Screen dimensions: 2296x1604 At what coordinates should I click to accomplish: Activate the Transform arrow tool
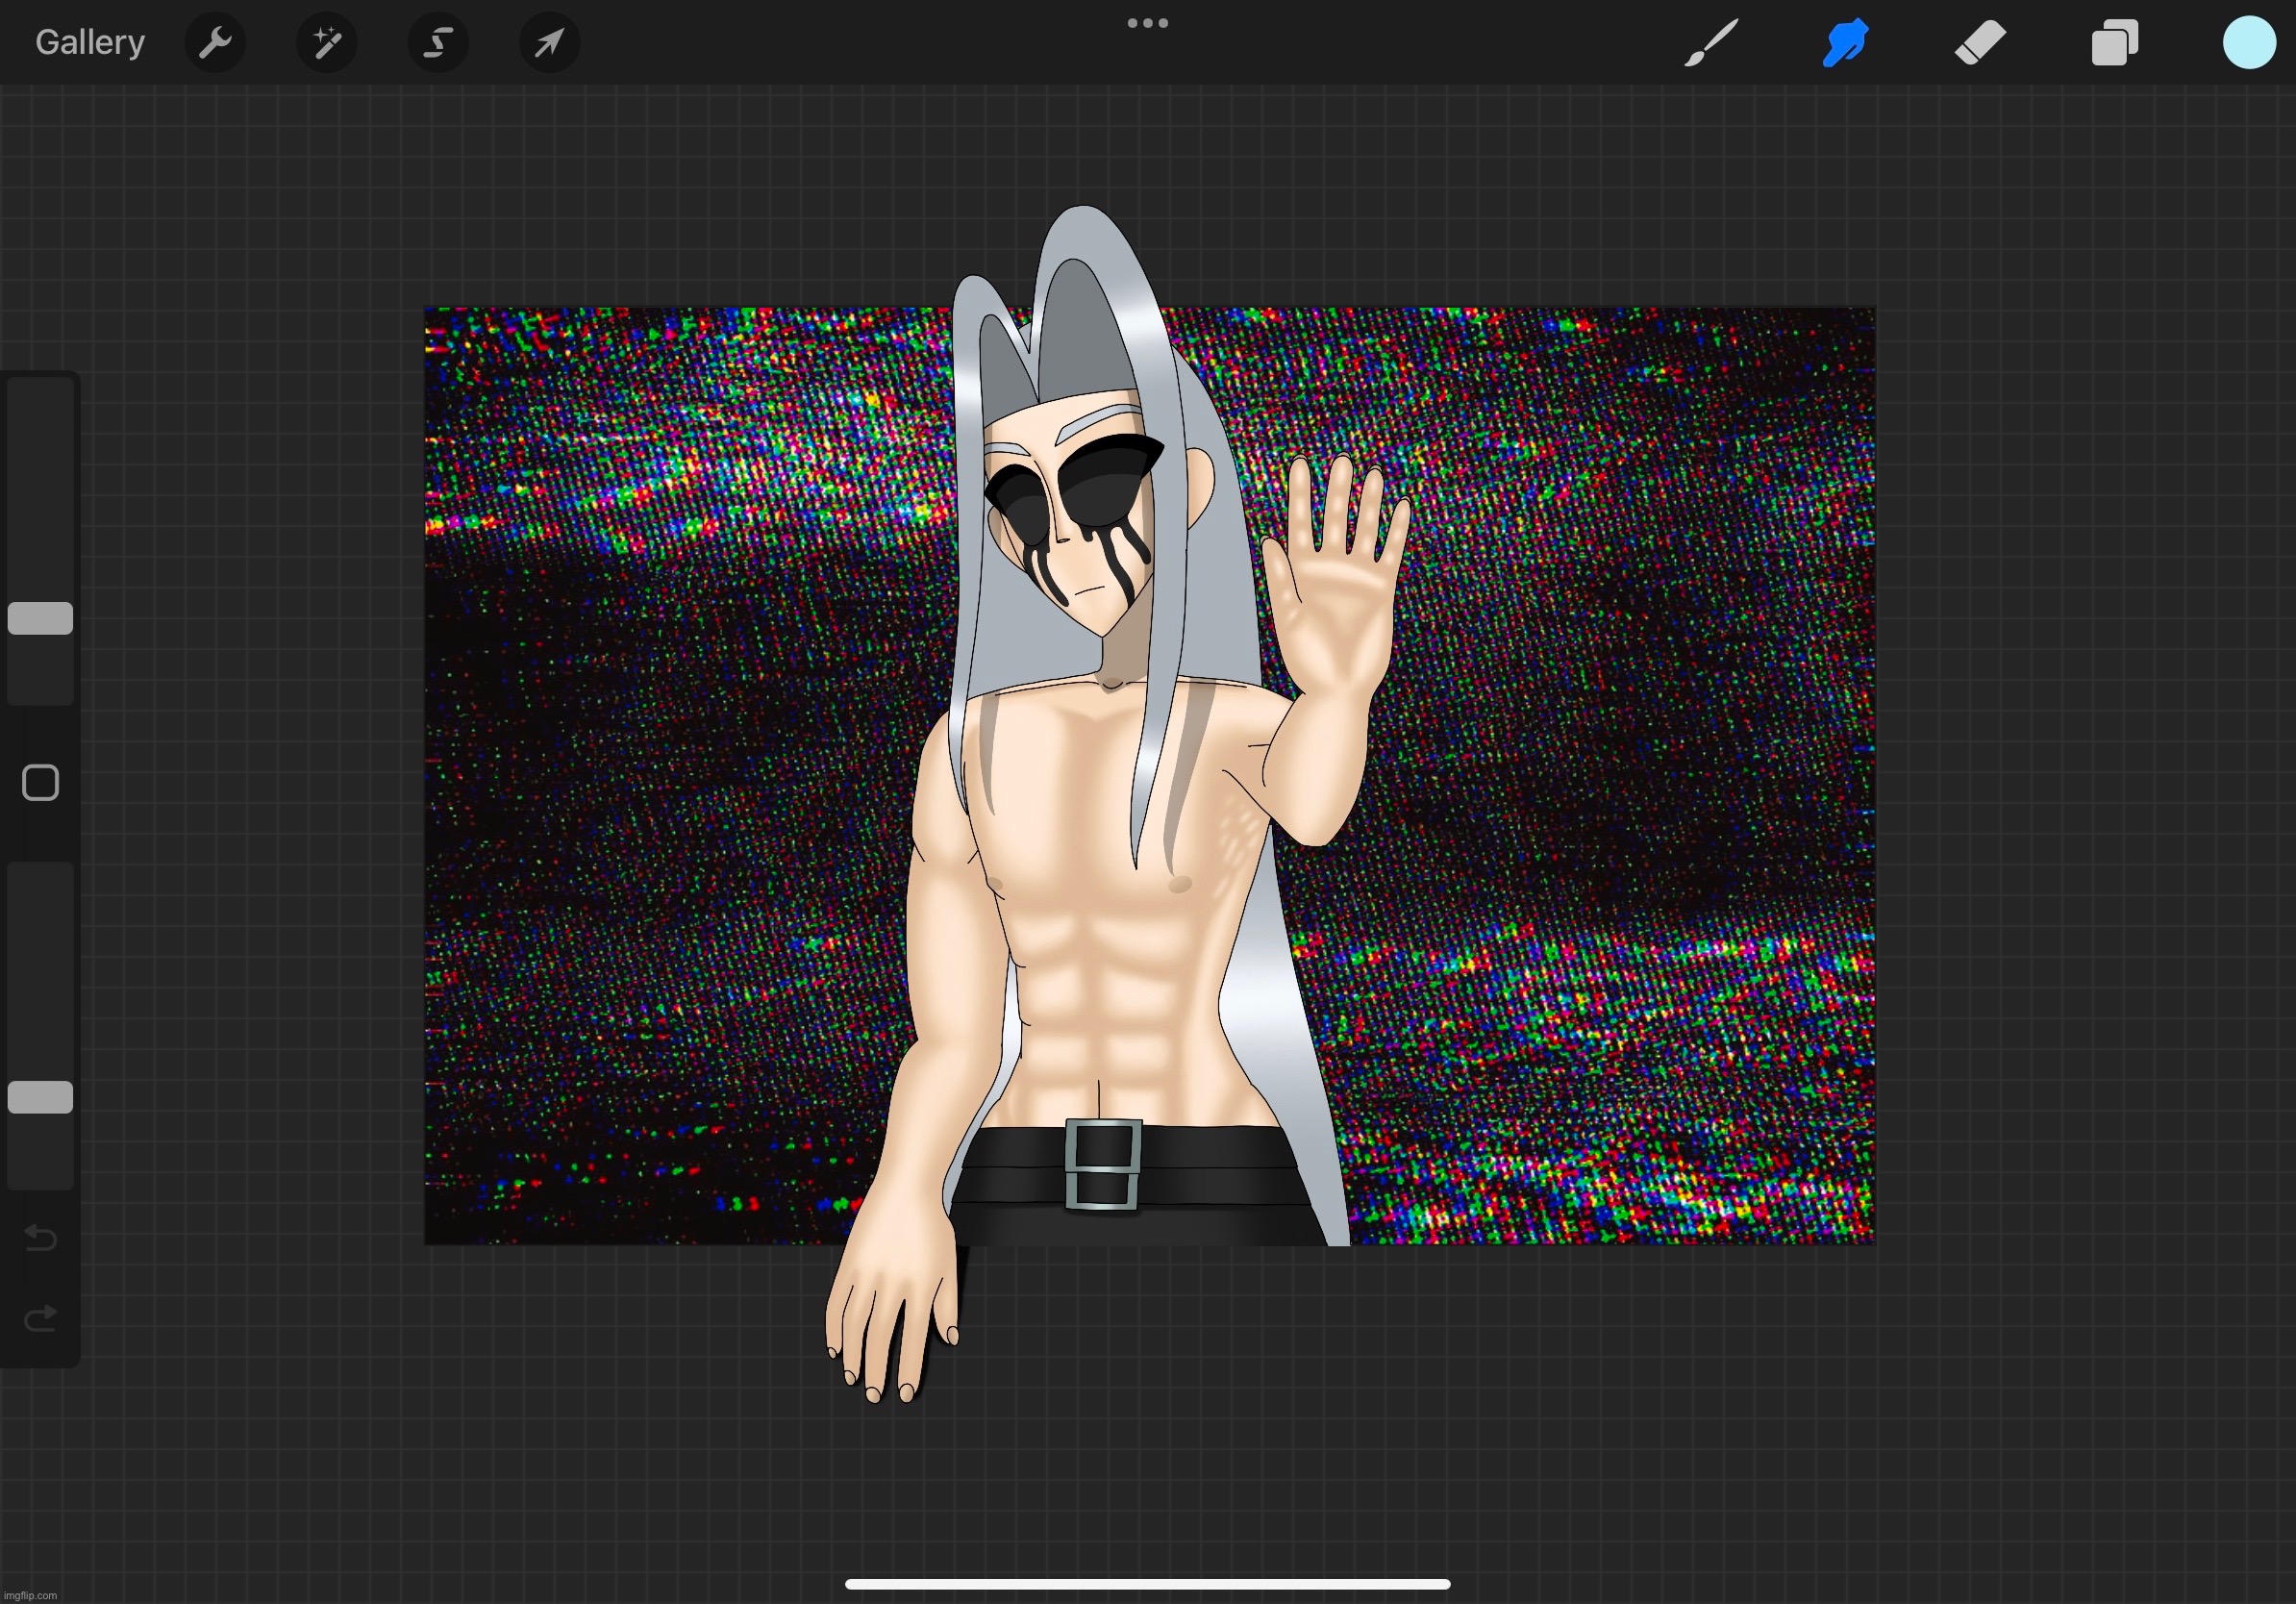(x=549, y=43)
